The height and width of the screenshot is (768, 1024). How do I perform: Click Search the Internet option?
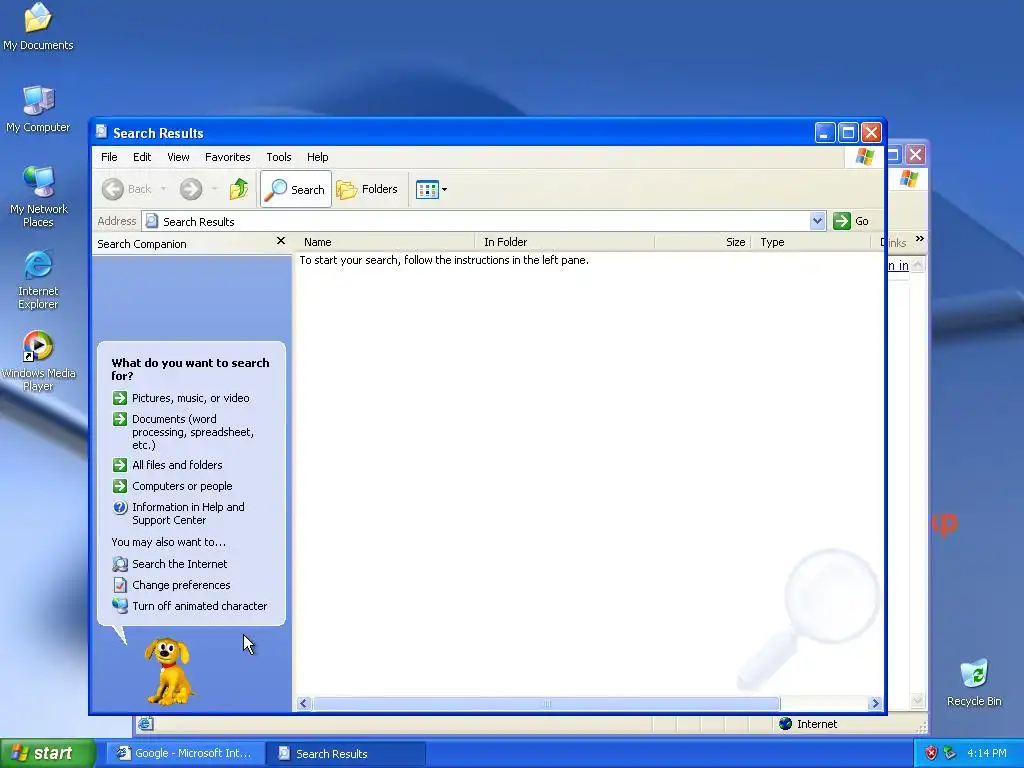point(170,564)
